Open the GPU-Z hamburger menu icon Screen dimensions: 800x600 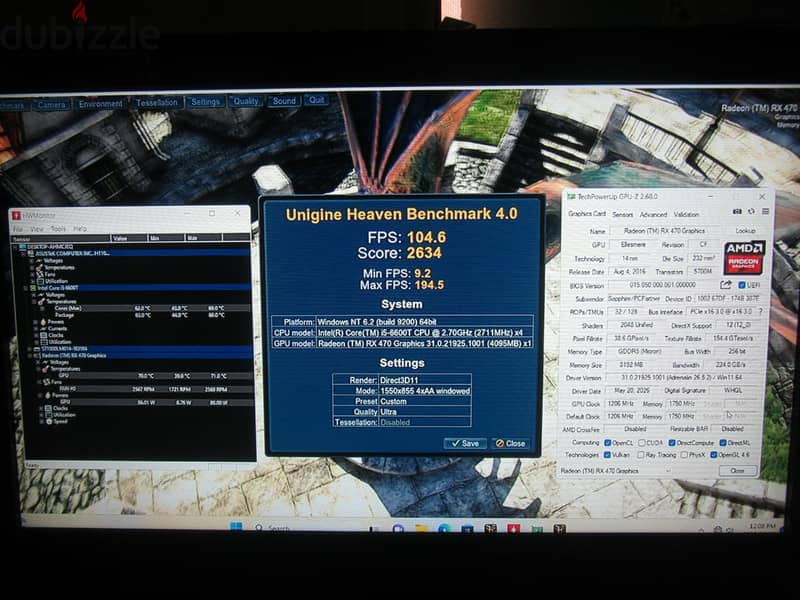pos(765,211)
